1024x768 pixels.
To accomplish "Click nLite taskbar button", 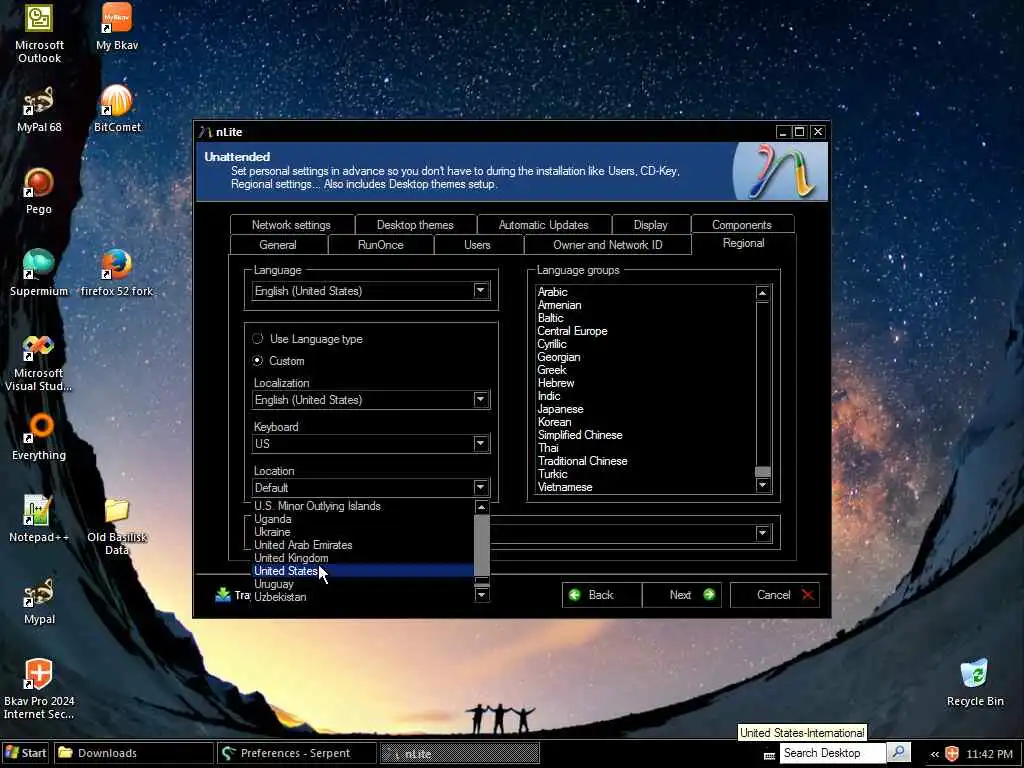I will coord(460,753).
